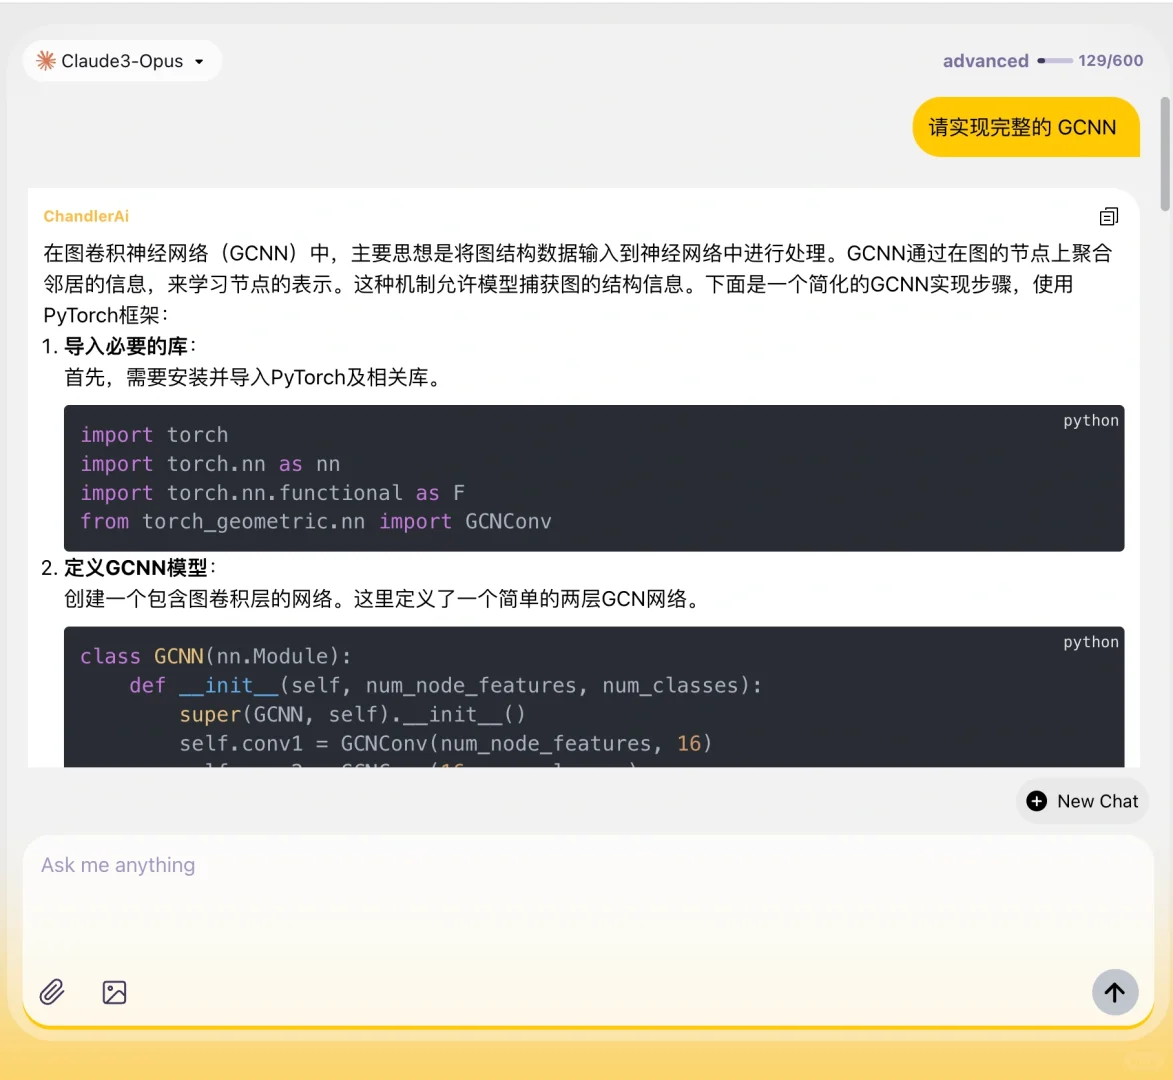Click the paperclip attach file icon
1173x1080 pixels.
click(x=52, y=992)
